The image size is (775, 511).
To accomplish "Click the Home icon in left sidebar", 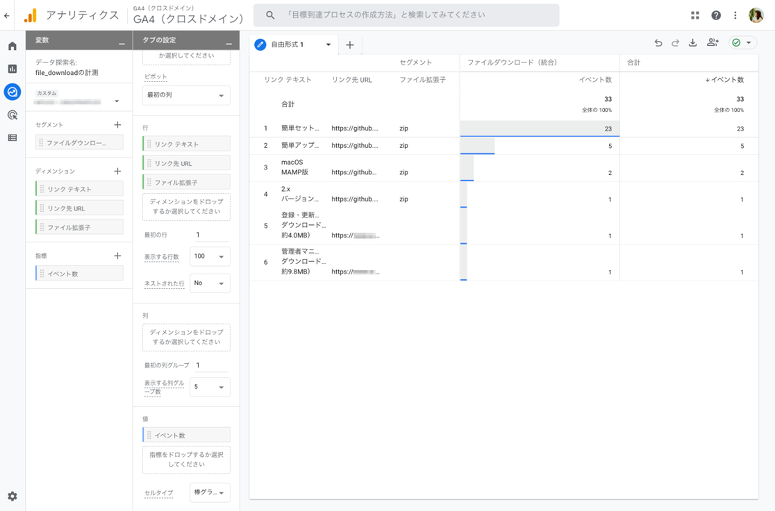I will click(x=12, y=46).
